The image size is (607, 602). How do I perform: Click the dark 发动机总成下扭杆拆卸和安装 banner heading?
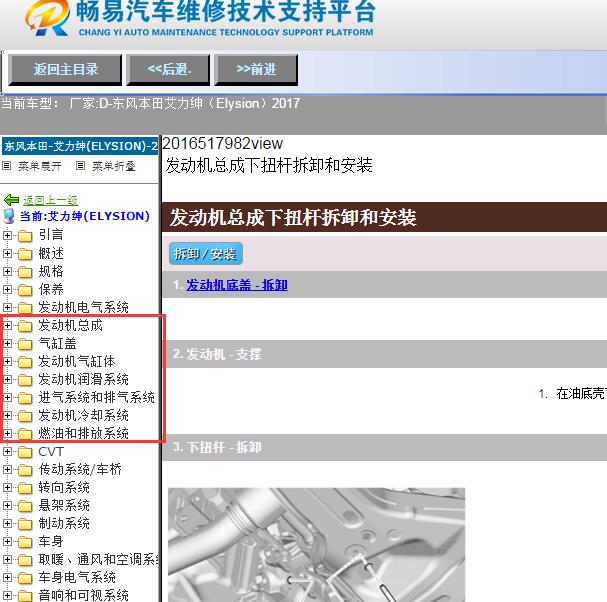[384, 217]
